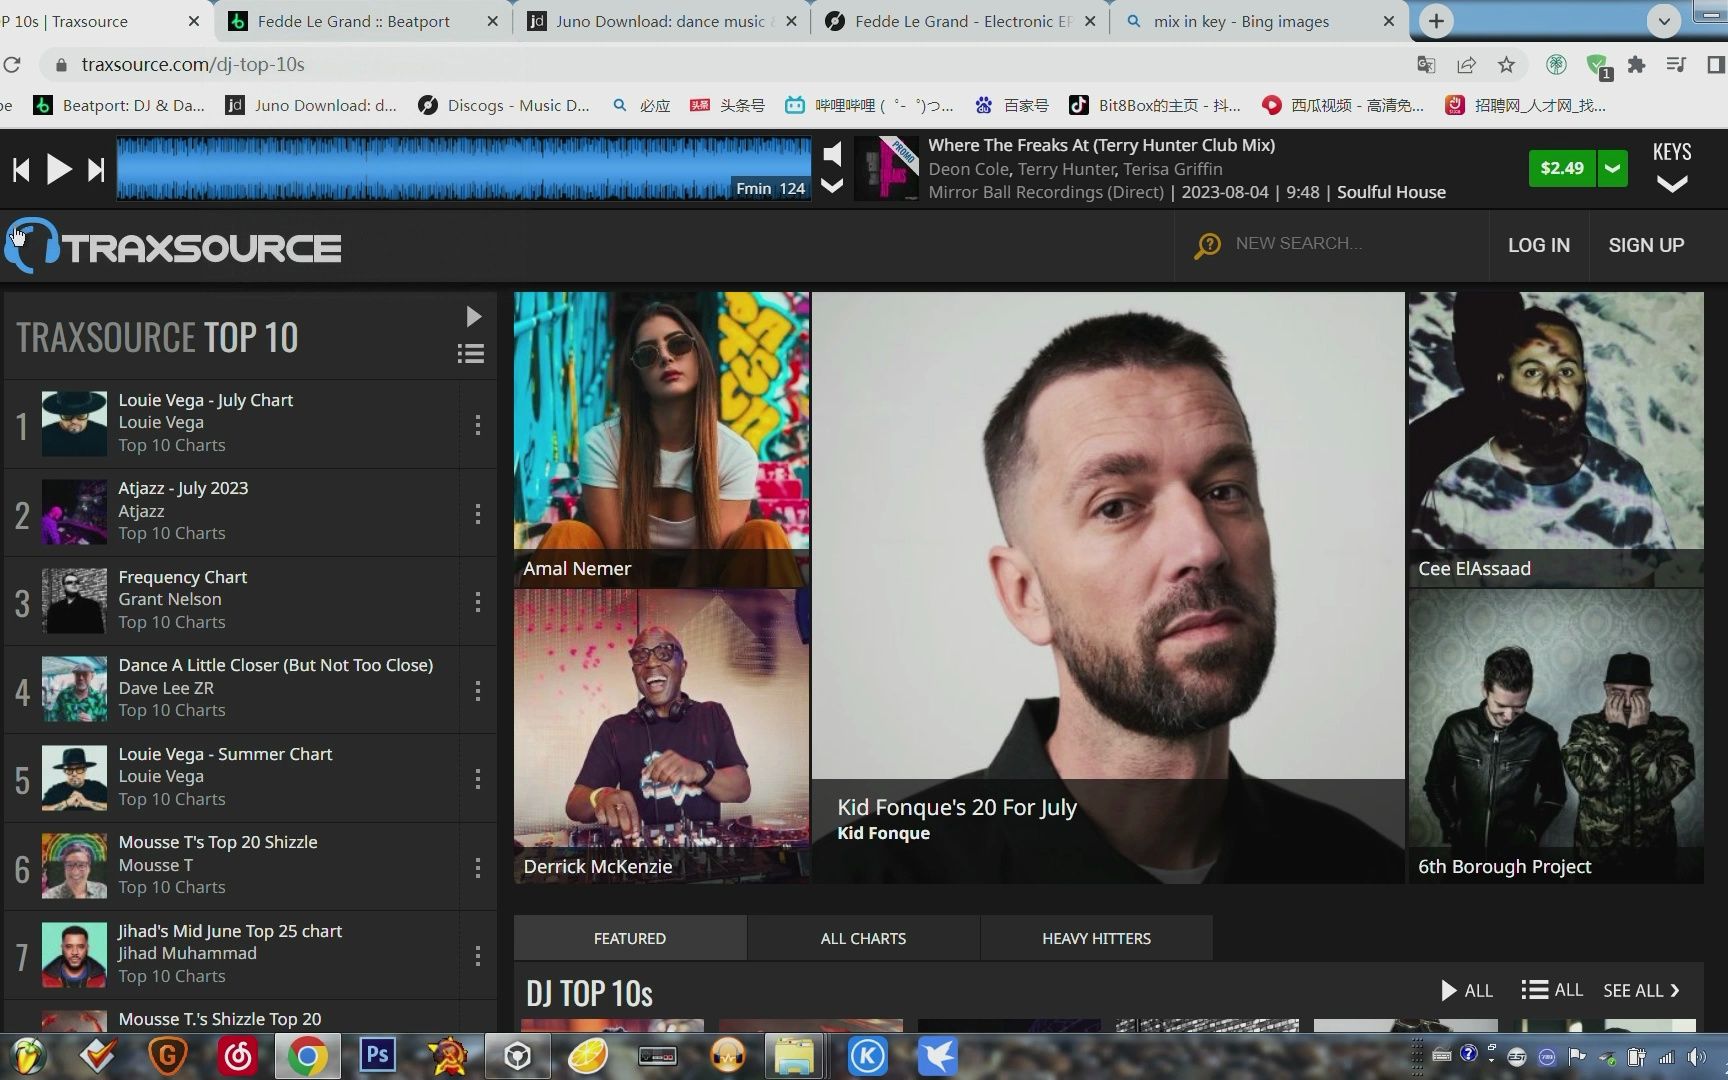Open Chrome from the taskbar
Viewport: 1728px width, 1080px height.
(307, 1056)
